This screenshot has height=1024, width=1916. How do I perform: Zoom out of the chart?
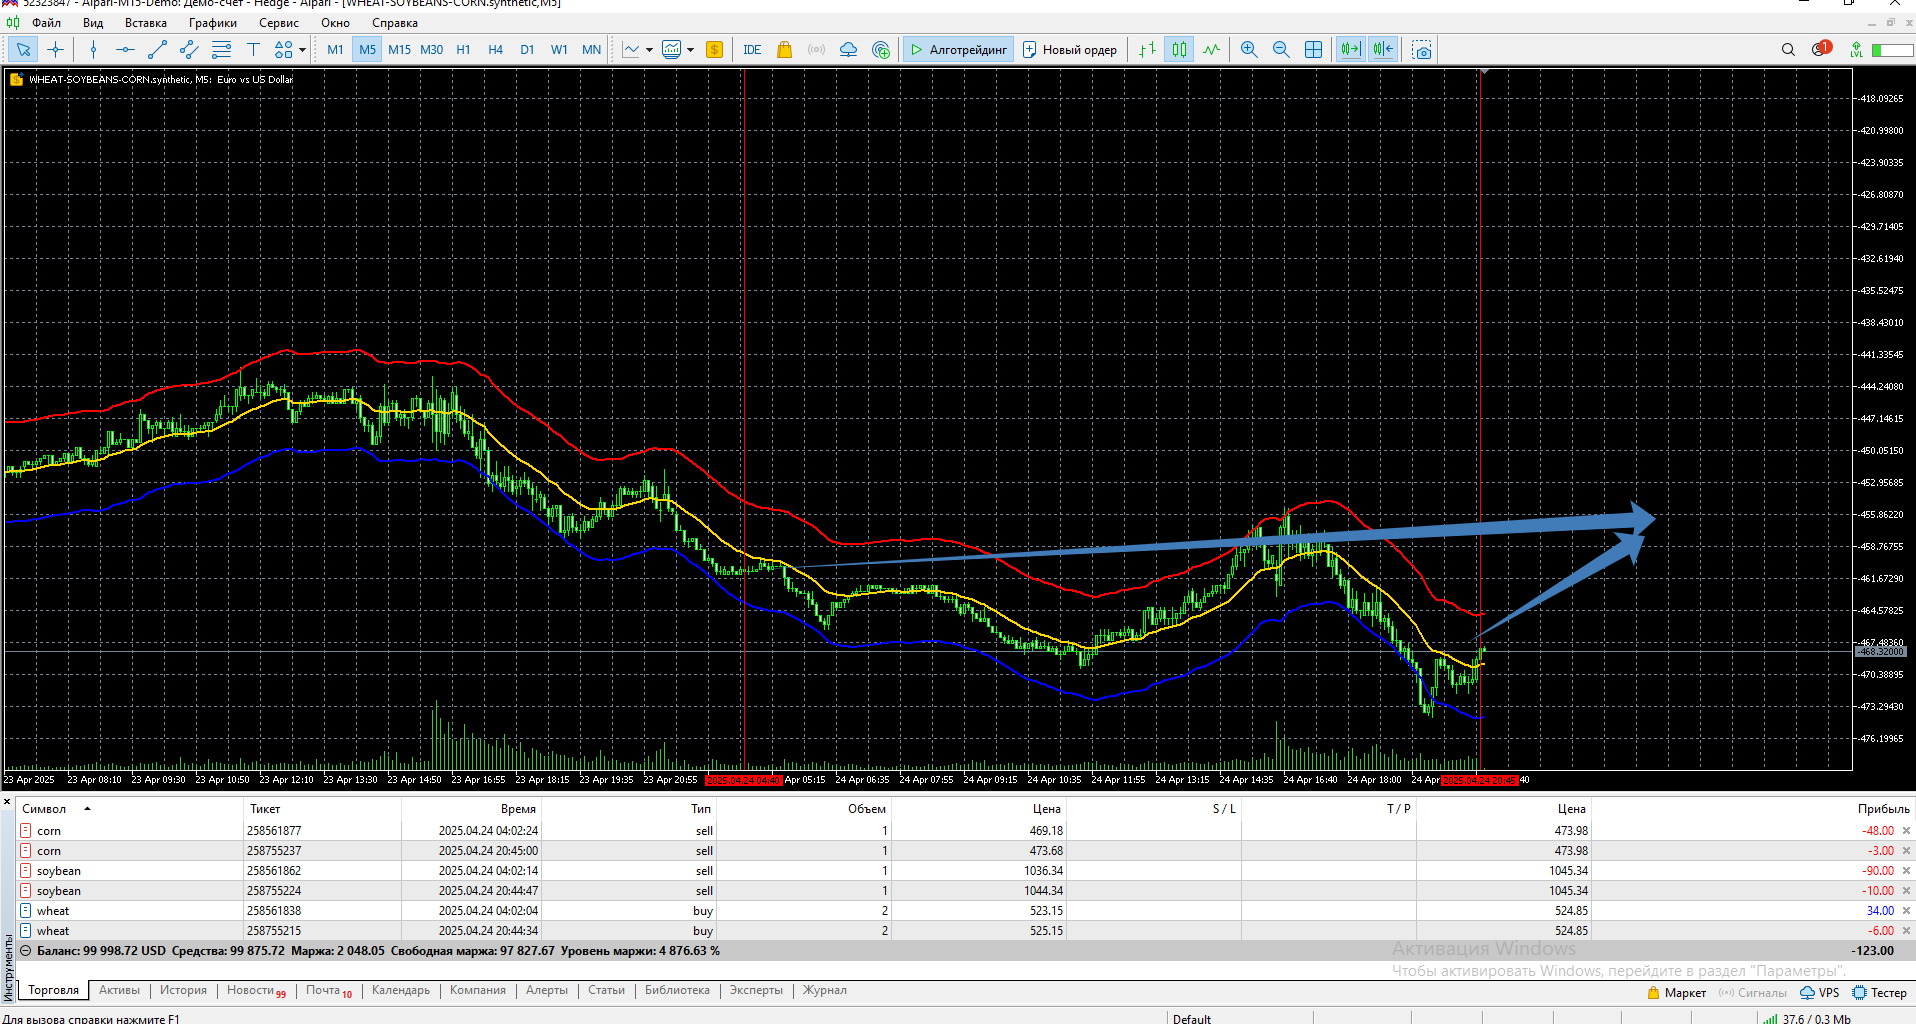(x=1281, y=49)
